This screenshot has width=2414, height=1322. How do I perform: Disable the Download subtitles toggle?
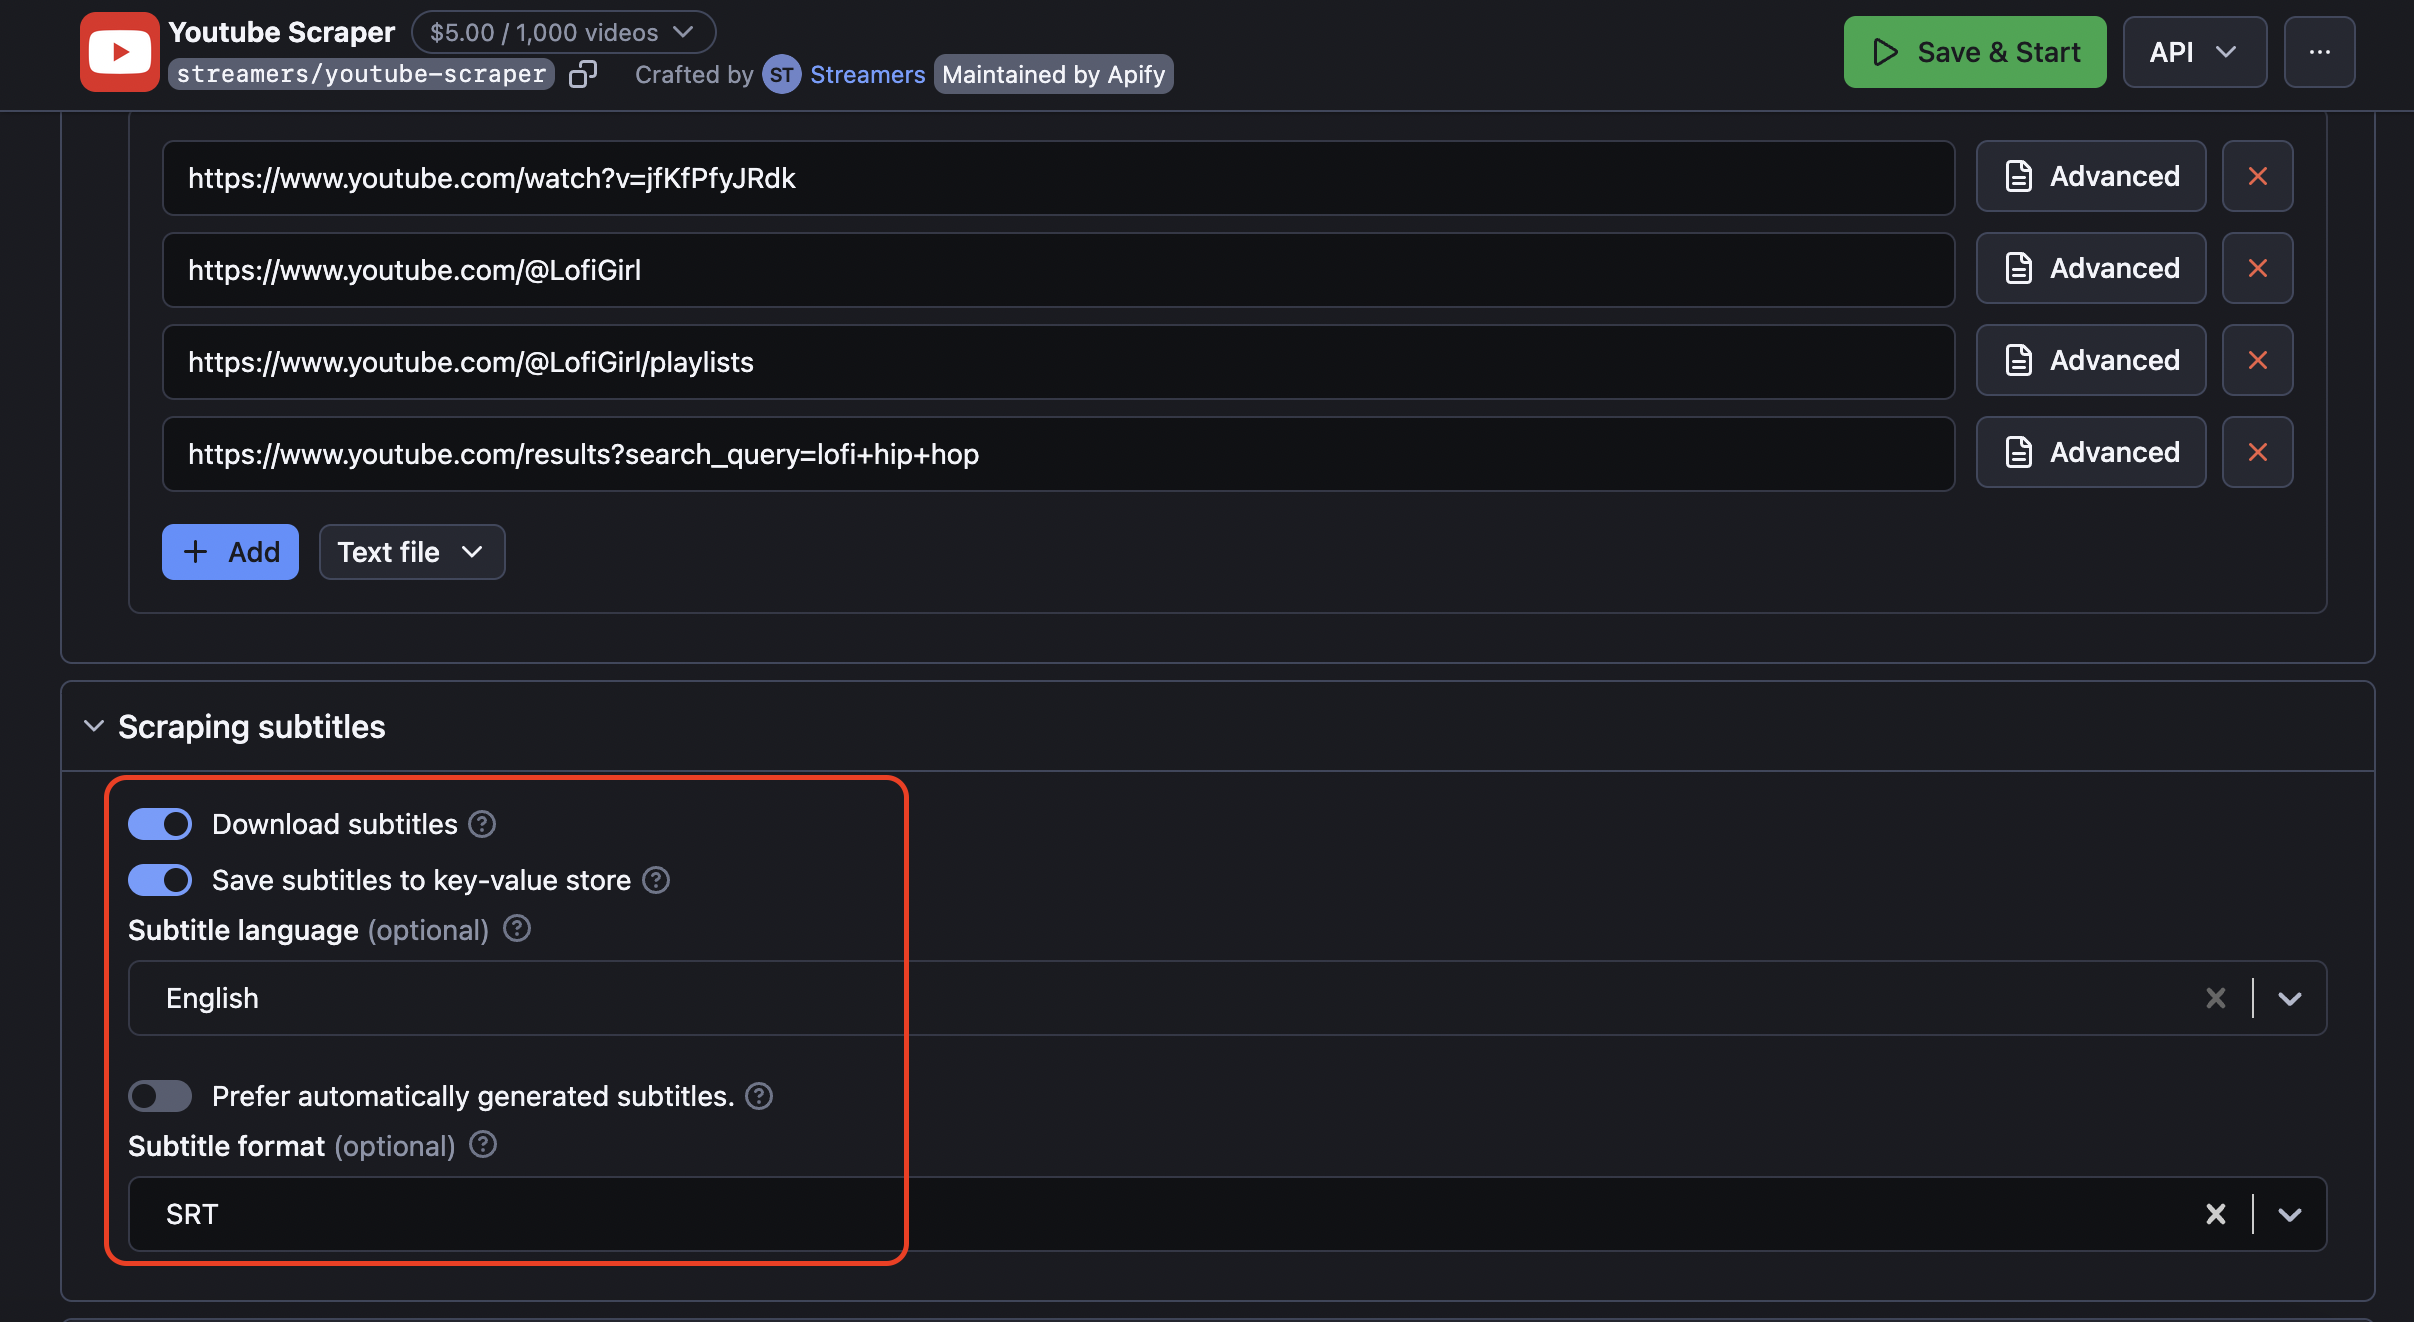point(159,824)
